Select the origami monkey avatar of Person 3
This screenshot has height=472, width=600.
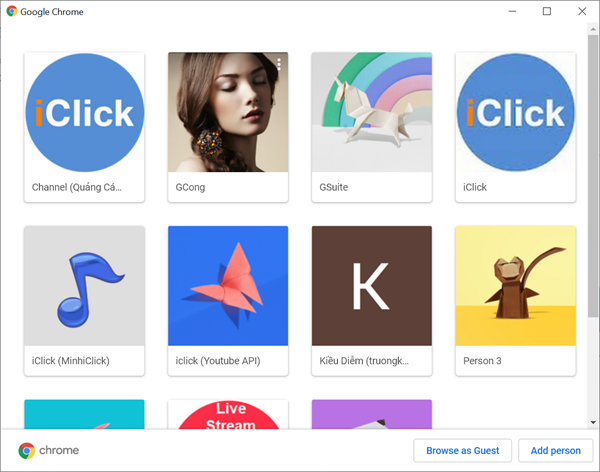point(516,286)
